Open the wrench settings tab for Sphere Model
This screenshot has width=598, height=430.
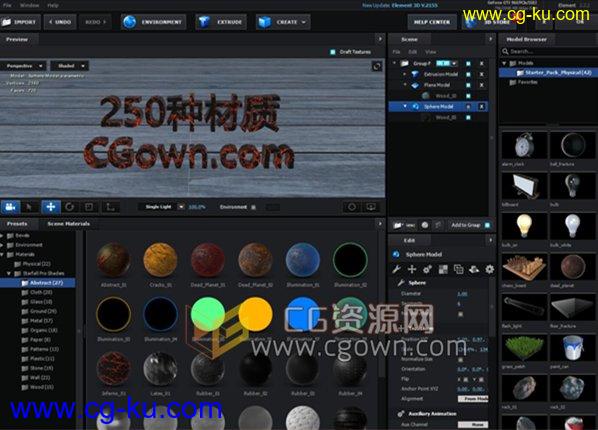point(397,269)
